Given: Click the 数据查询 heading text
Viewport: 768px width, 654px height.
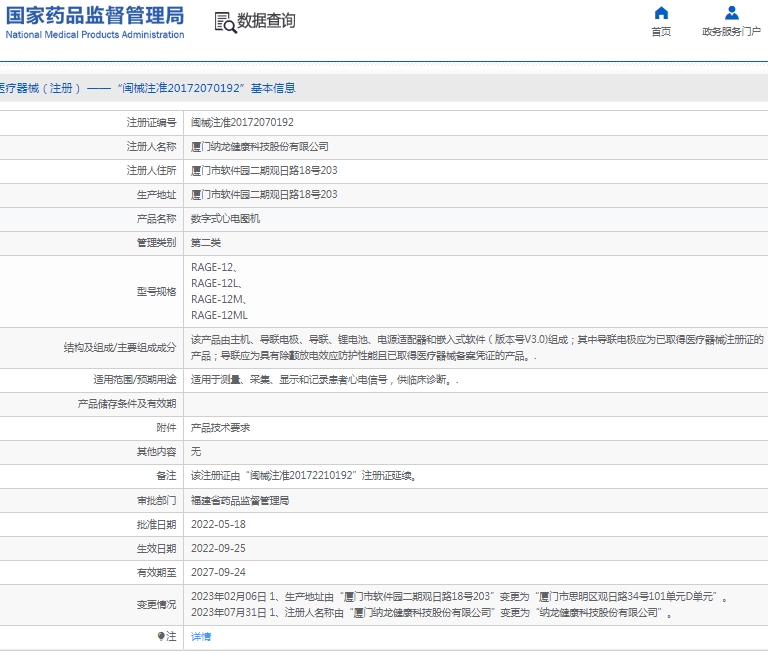Looking at the screenshot, I should [x=266, y=21].
